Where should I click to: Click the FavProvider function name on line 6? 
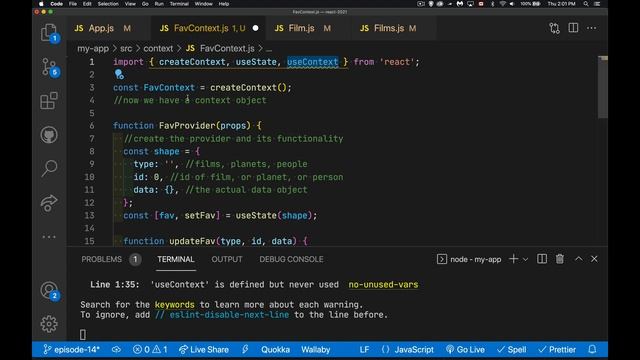(x=187, y=126)
